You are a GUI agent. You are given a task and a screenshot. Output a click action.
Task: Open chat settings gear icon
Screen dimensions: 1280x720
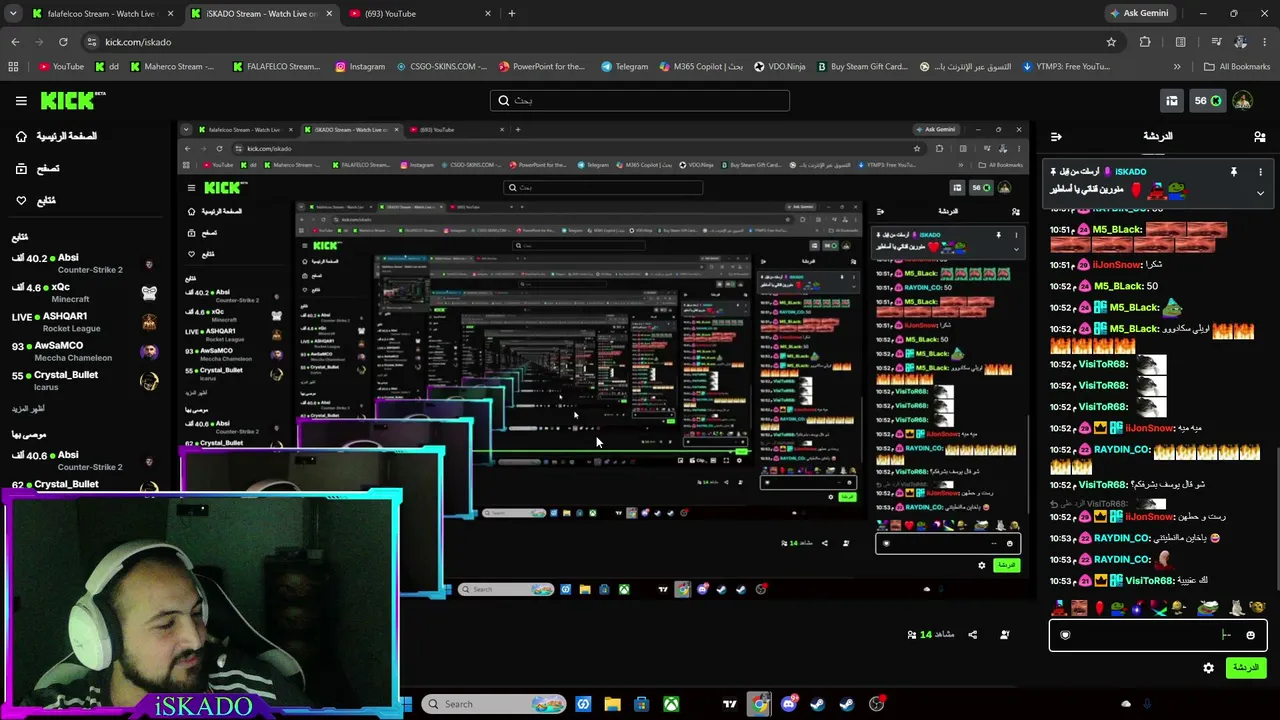coord(1208,668)
